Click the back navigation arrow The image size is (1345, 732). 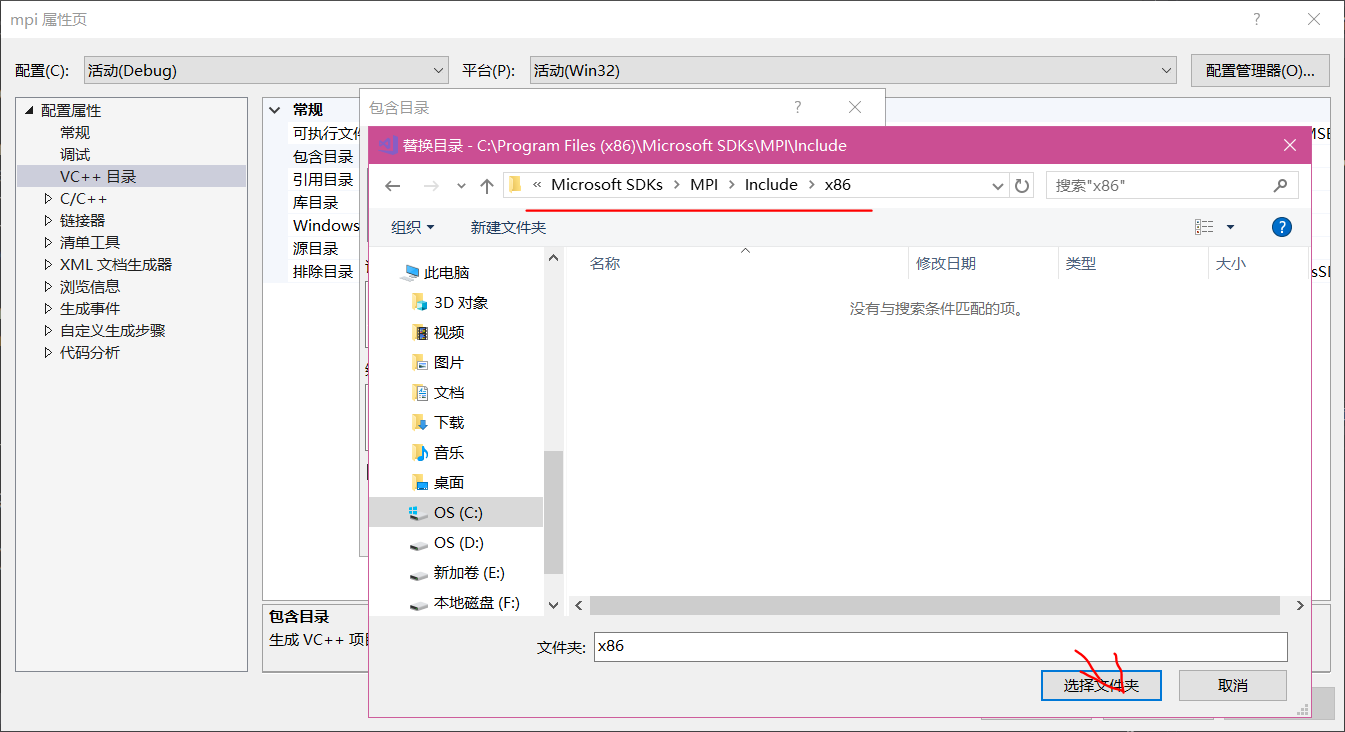tap(392, 185)
